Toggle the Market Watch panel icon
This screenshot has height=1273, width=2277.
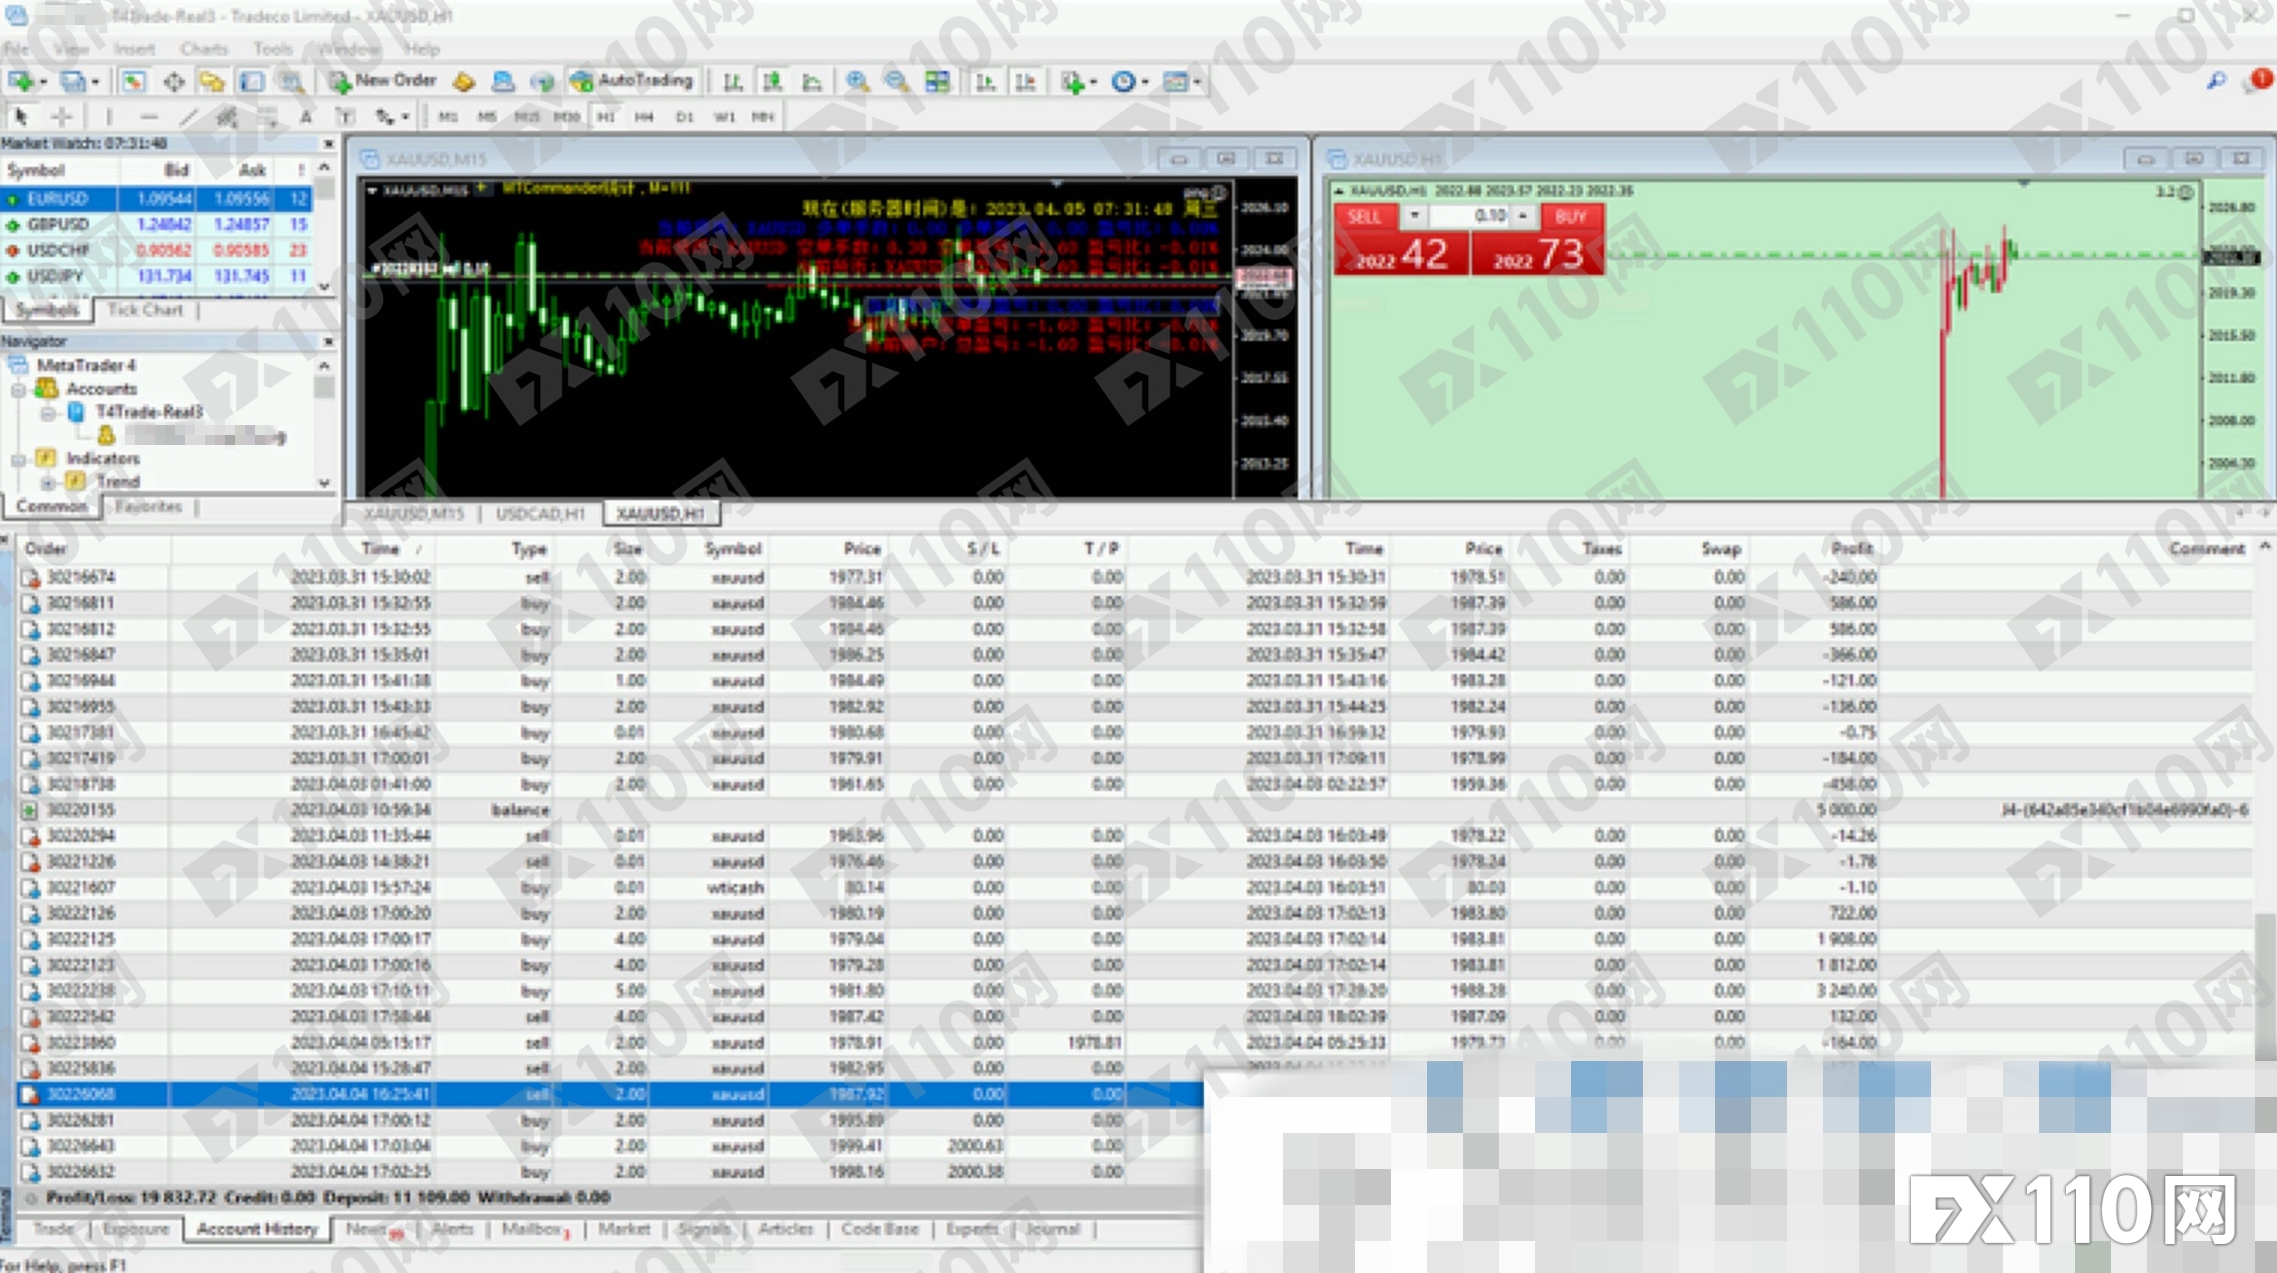(x=133, y=81)
